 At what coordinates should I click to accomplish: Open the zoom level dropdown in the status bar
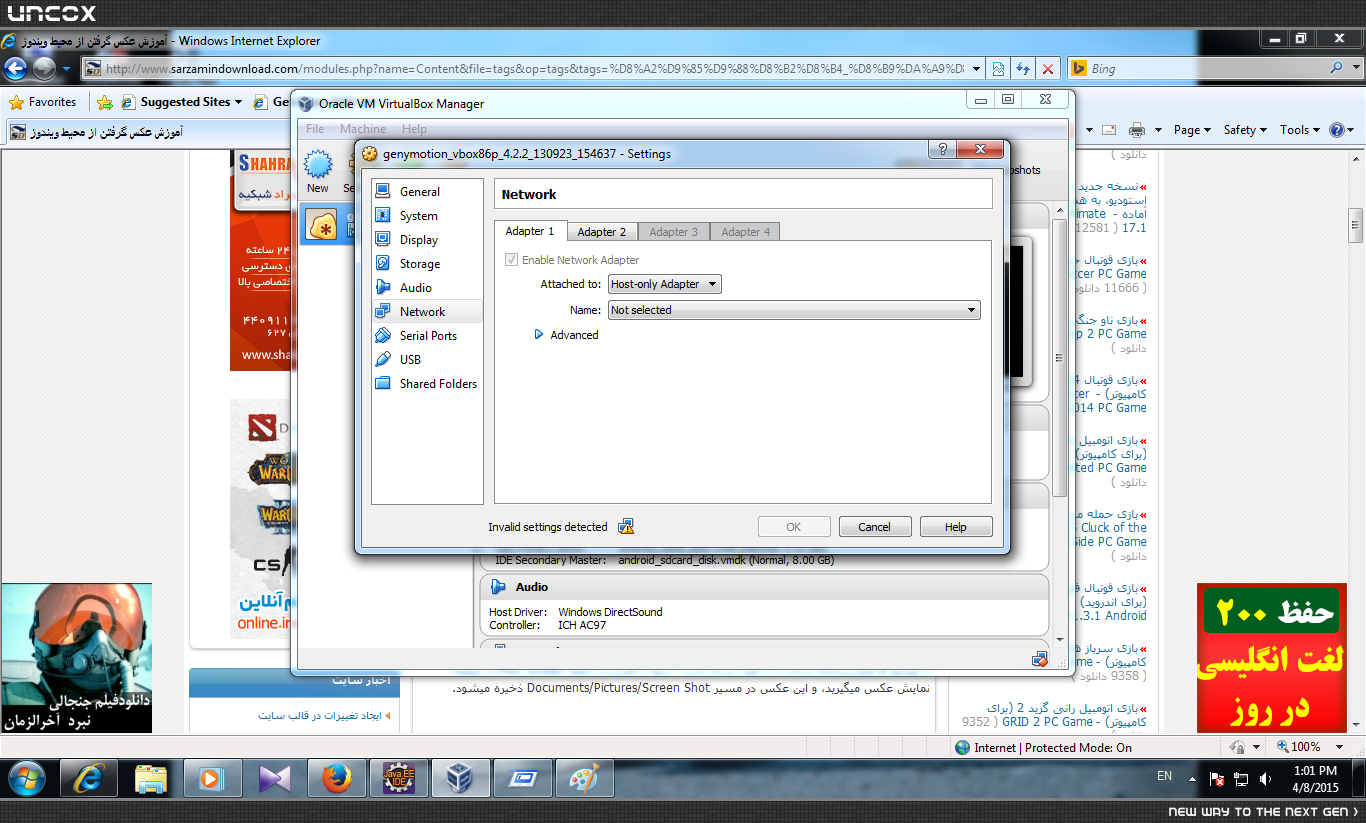point(1341,747)
